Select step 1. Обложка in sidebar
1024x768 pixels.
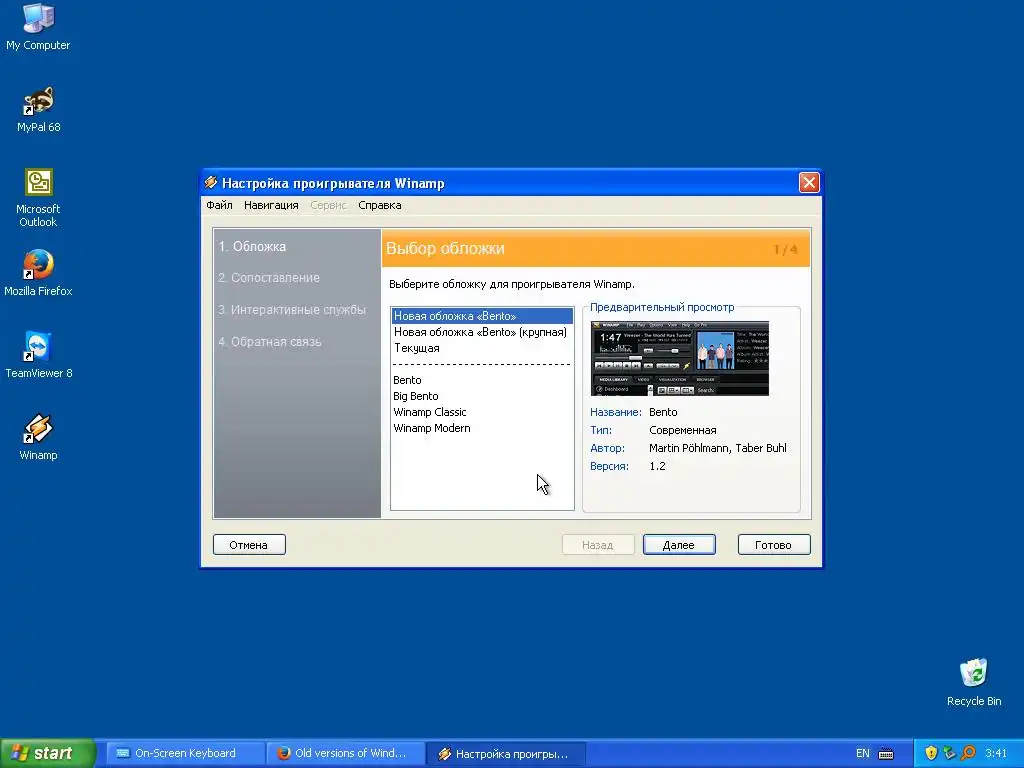252,247
